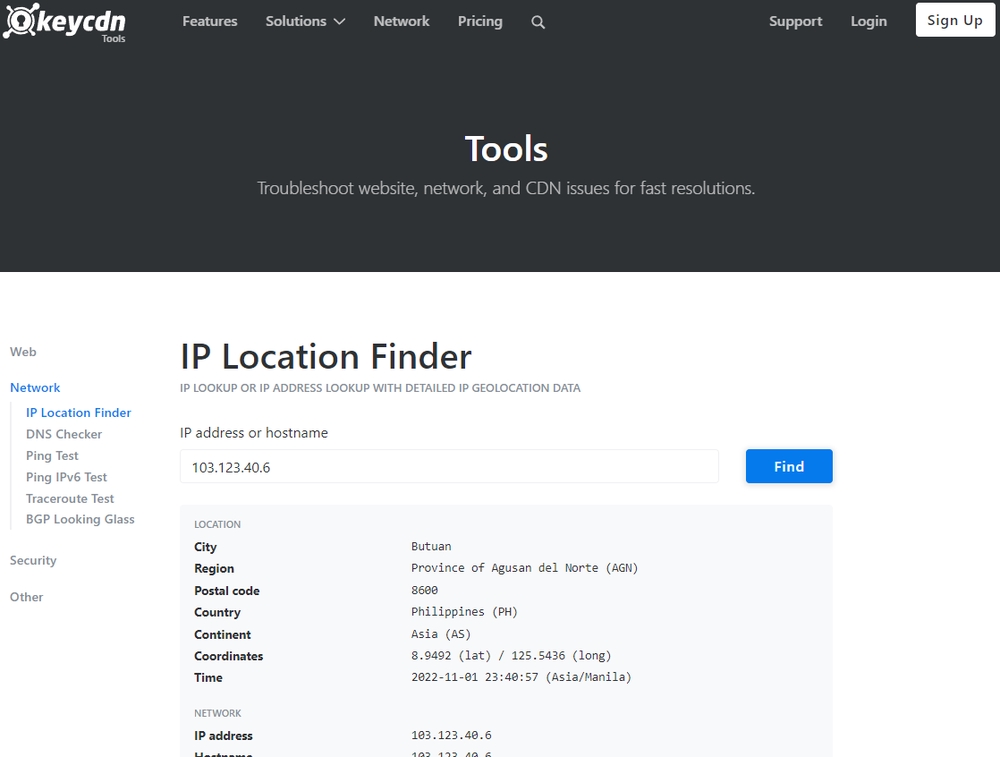Switch to the Pricing page
The image size is (1000, 757).
coord(480,21)
